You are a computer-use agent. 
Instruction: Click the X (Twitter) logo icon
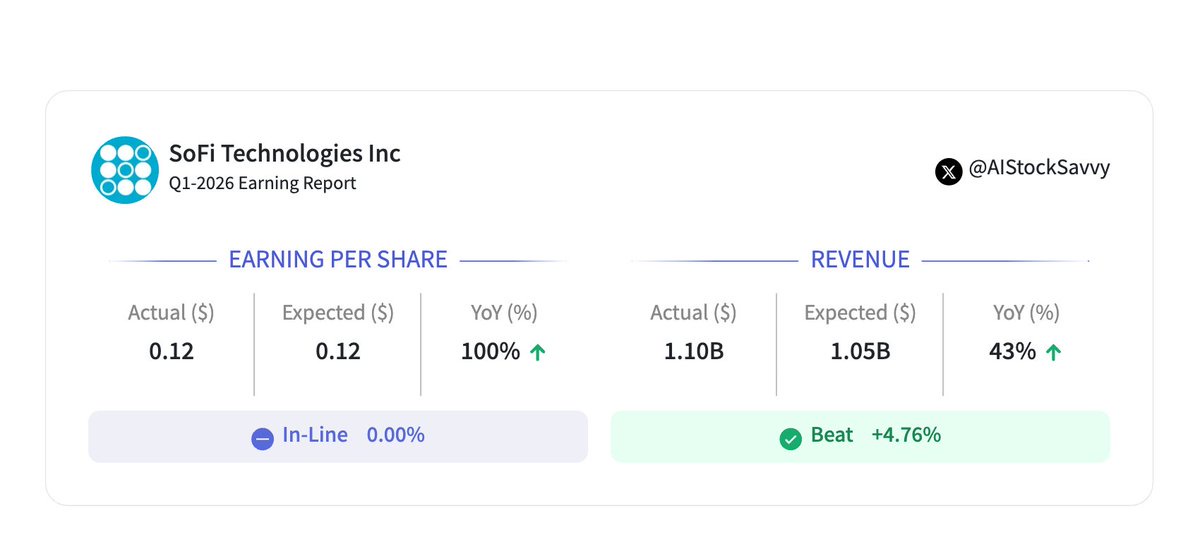[x=948, y=171]
